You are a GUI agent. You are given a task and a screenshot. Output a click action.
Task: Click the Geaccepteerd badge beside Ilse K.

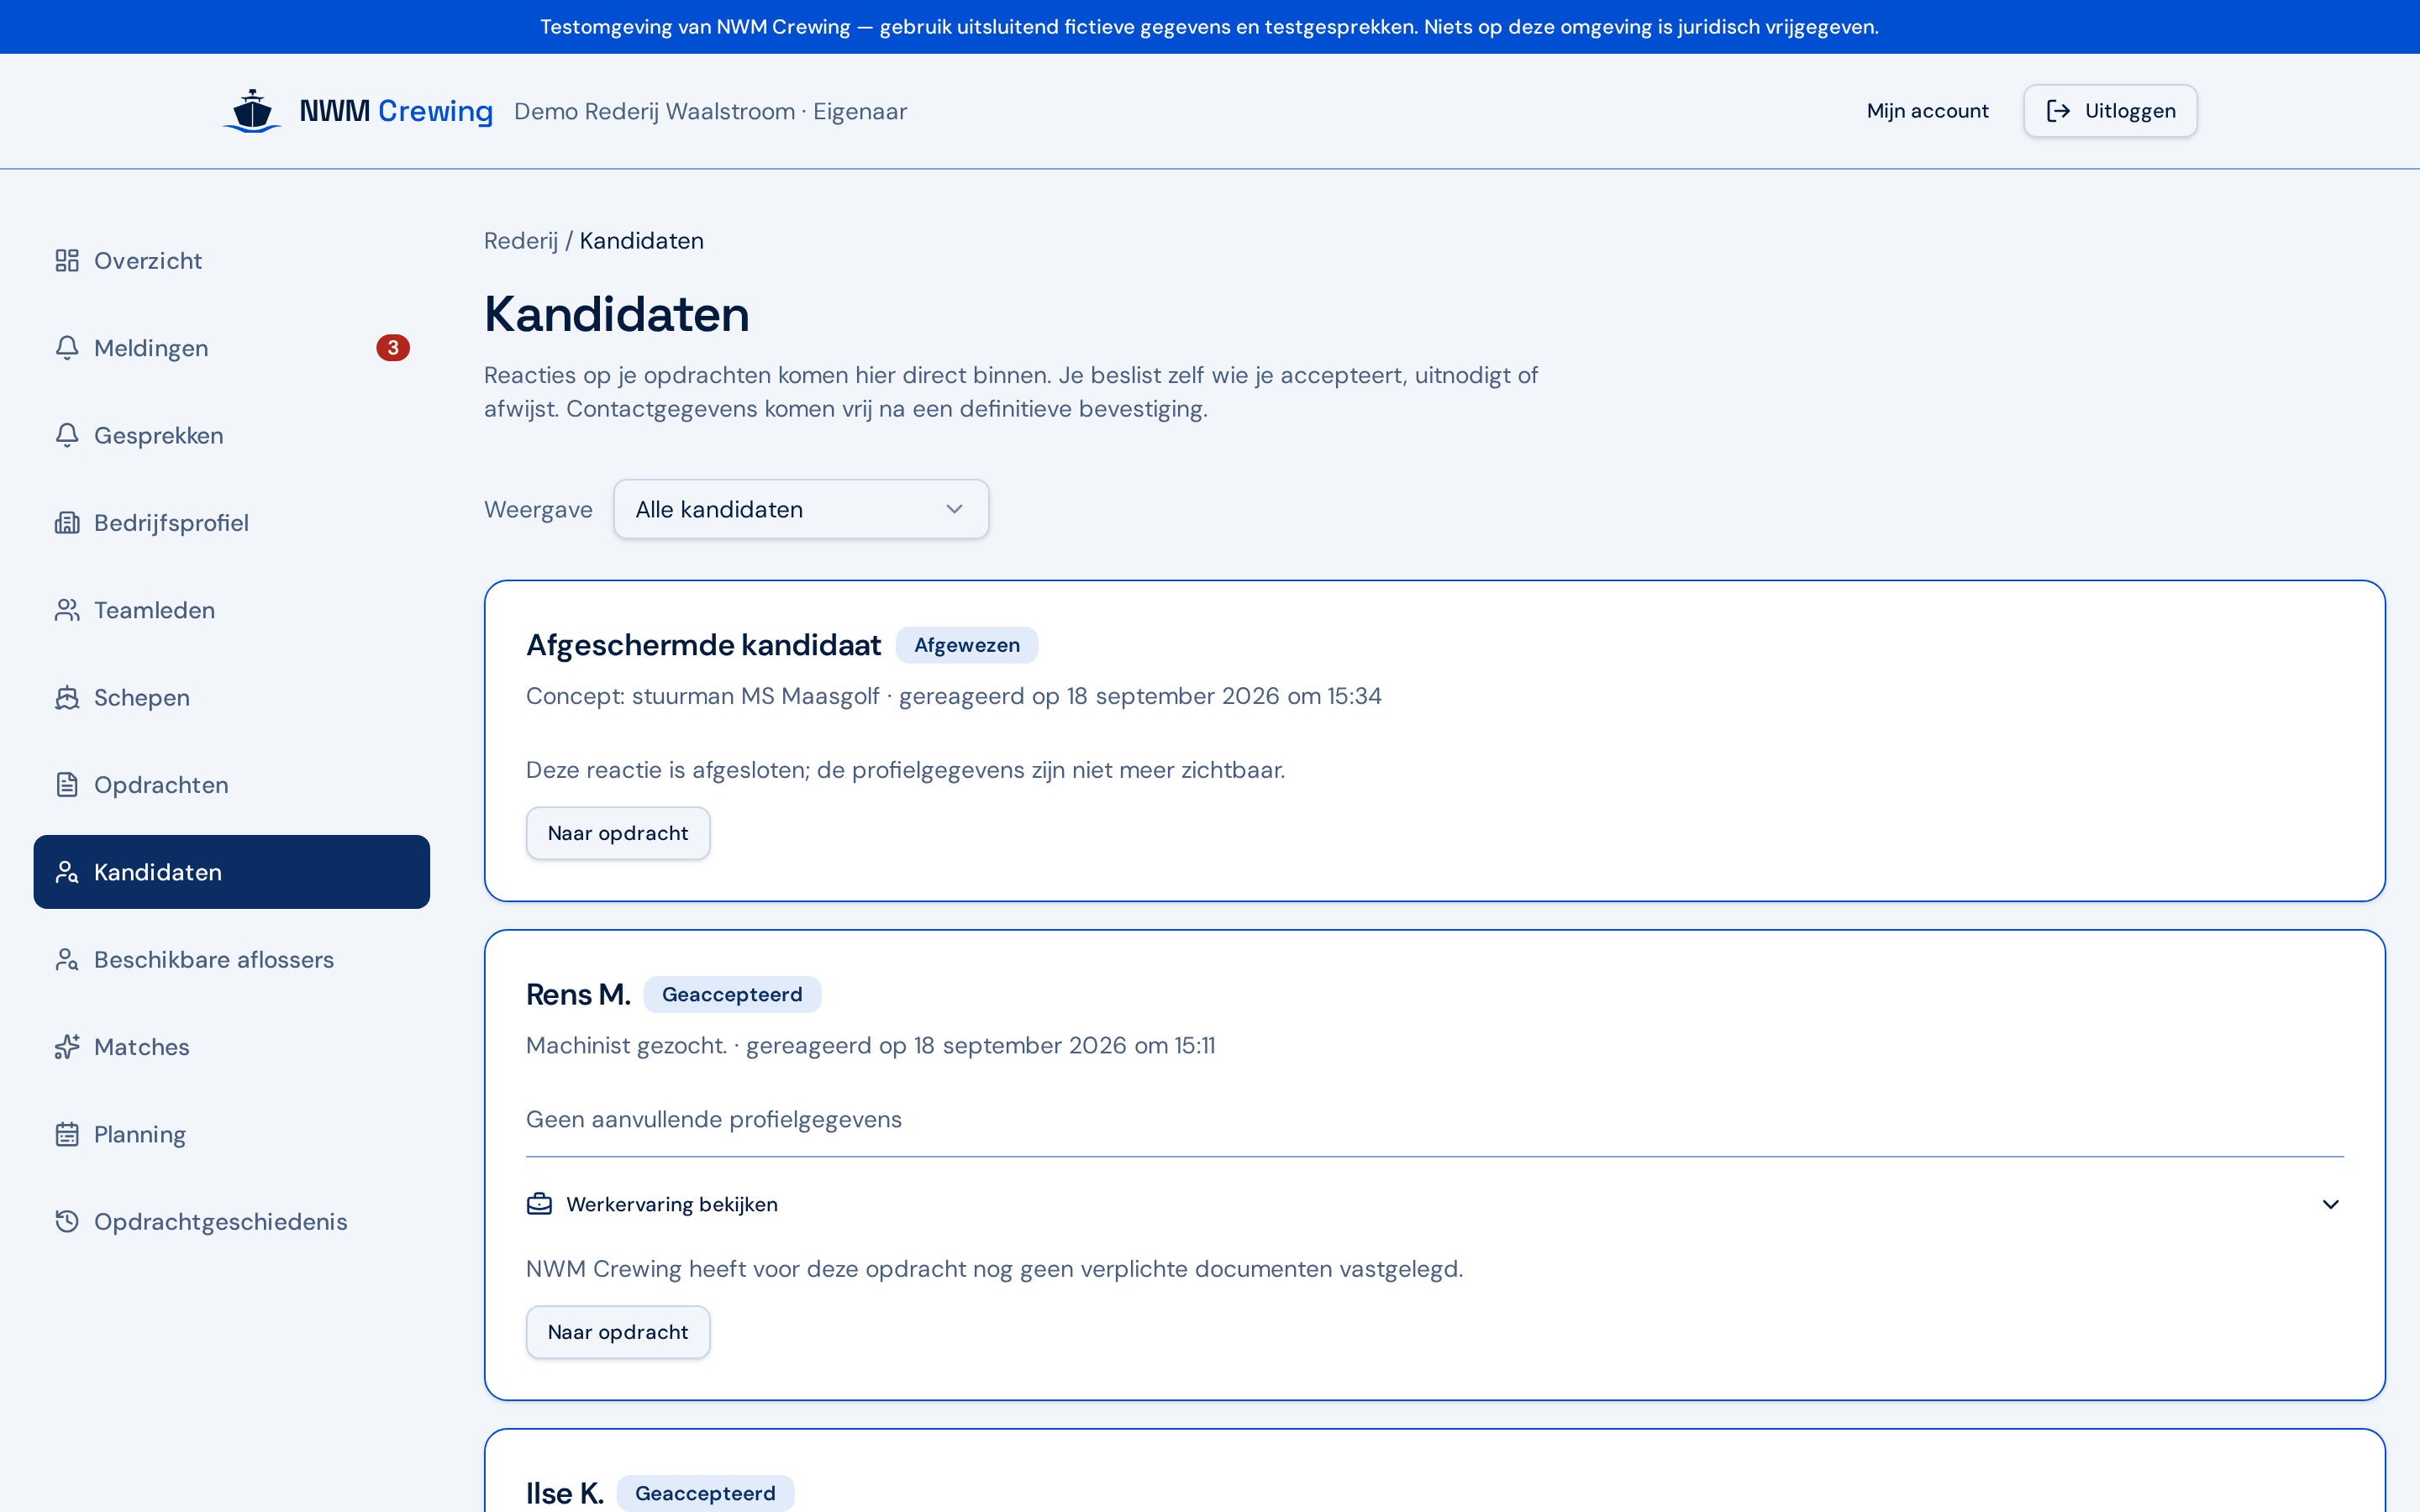point(705,1493)
